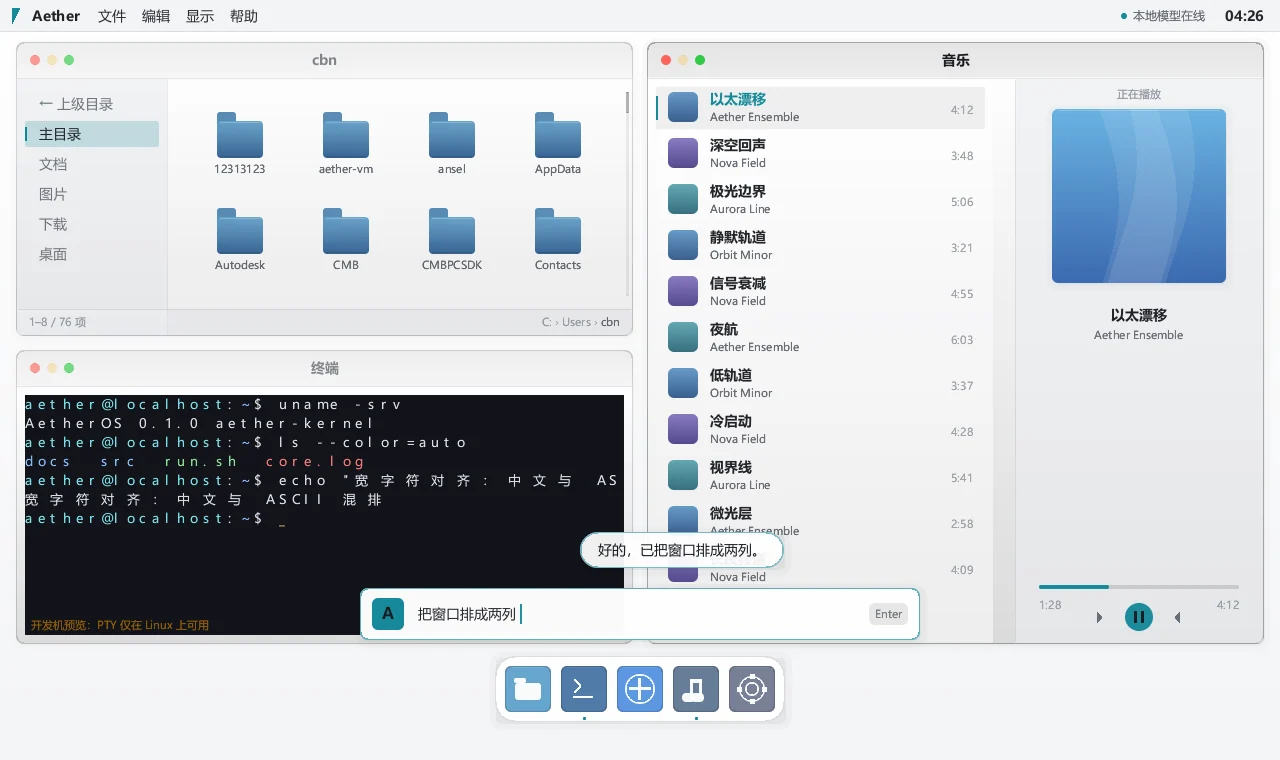Click the album artwork thumbnail
The height and width of the screenshot is (760, 1280).
pos(1139,196)
